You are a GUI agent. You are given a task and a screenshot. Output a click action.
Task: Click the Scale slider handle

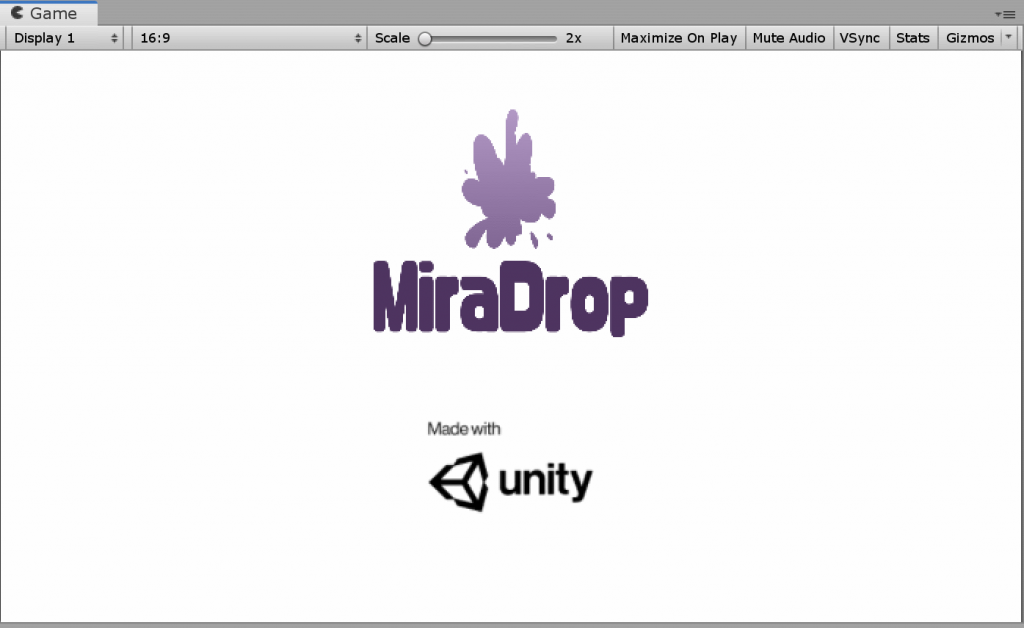click(424, 38)
